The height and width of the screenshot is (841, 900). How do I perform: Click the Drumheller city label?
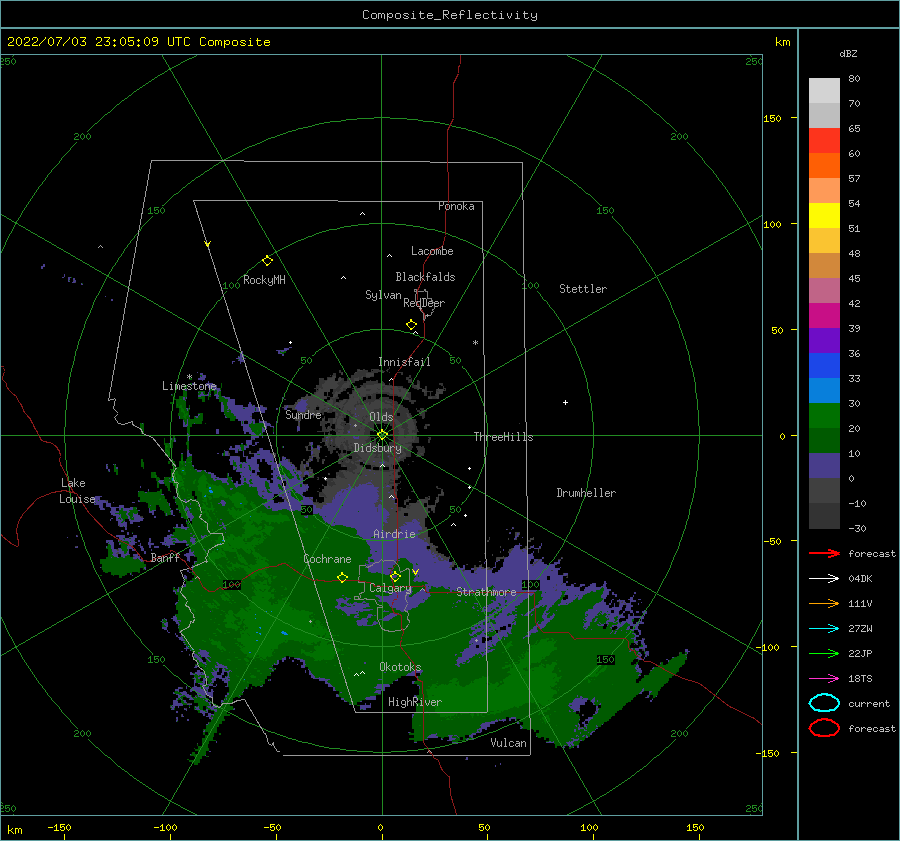click(586, 493)
